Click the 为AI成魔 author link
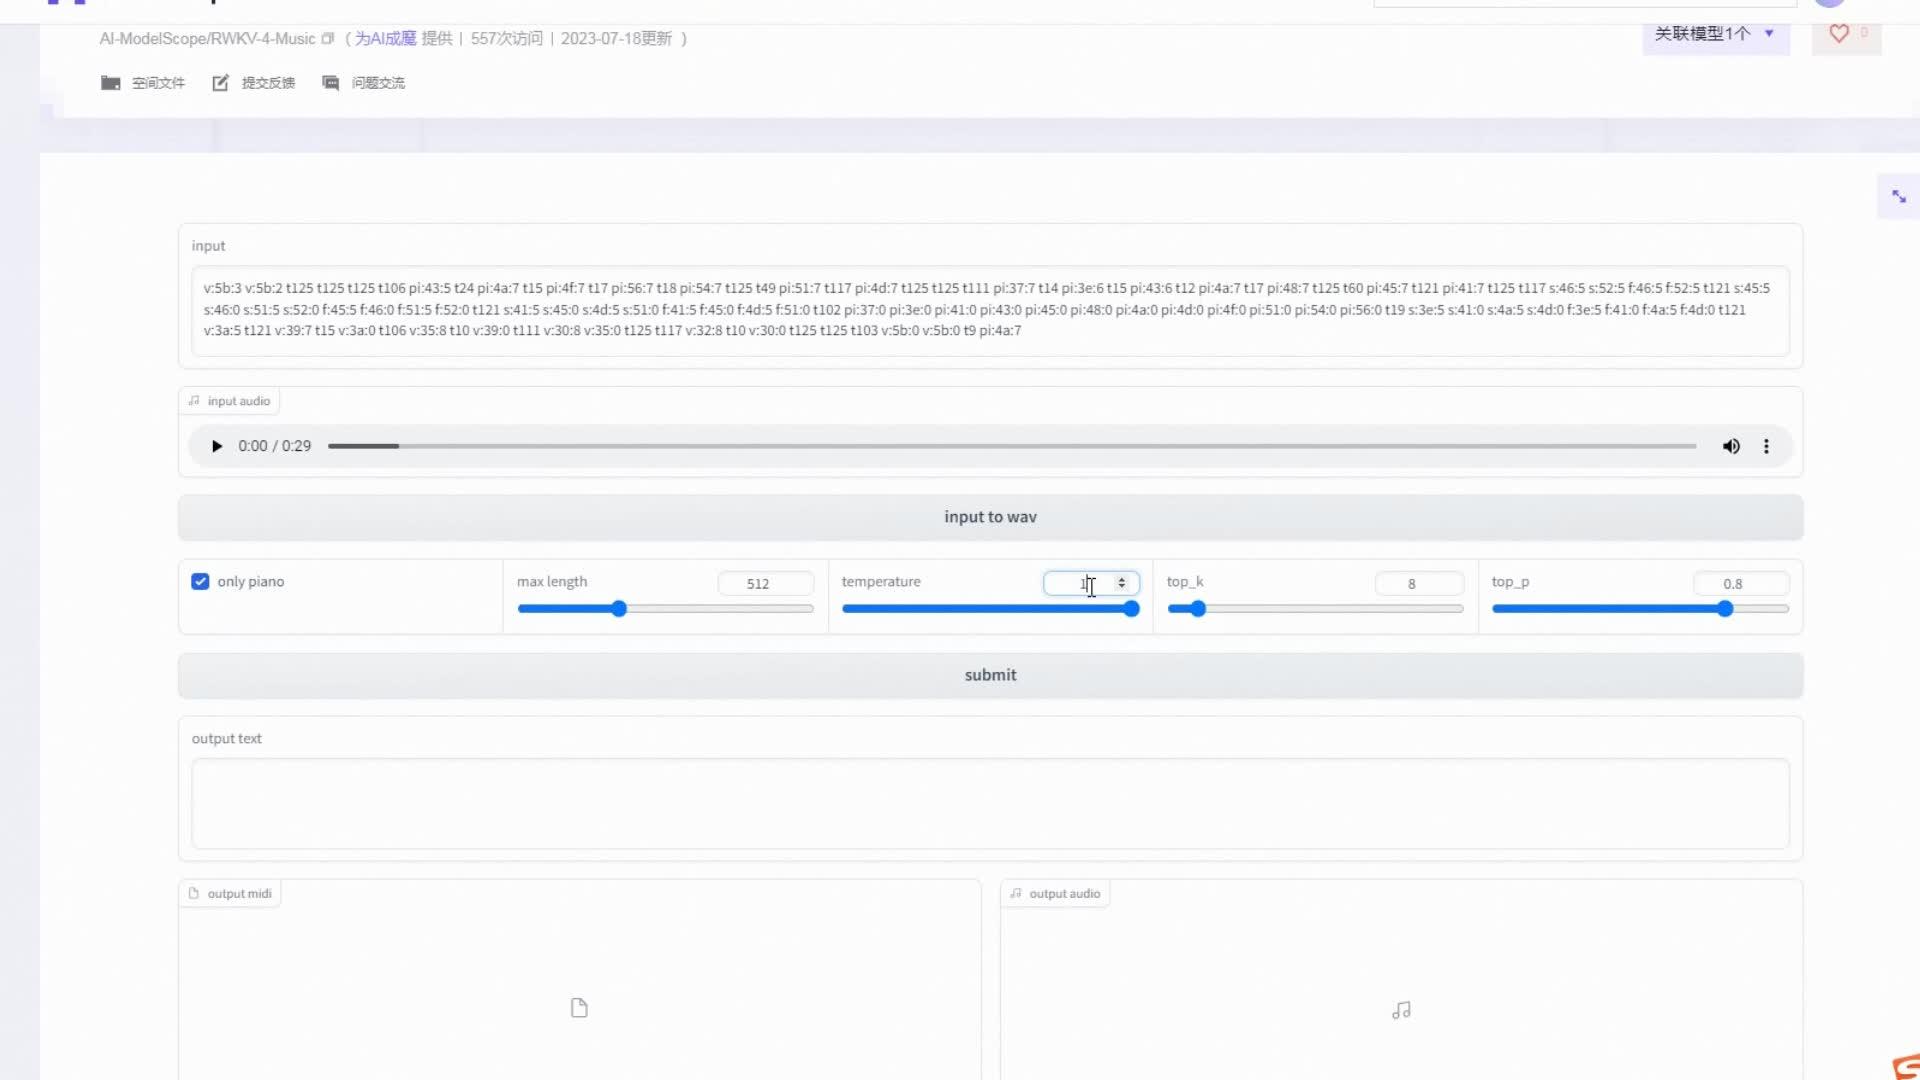The height and width of the screenshot is (1080, 1920). coord(385,39)
